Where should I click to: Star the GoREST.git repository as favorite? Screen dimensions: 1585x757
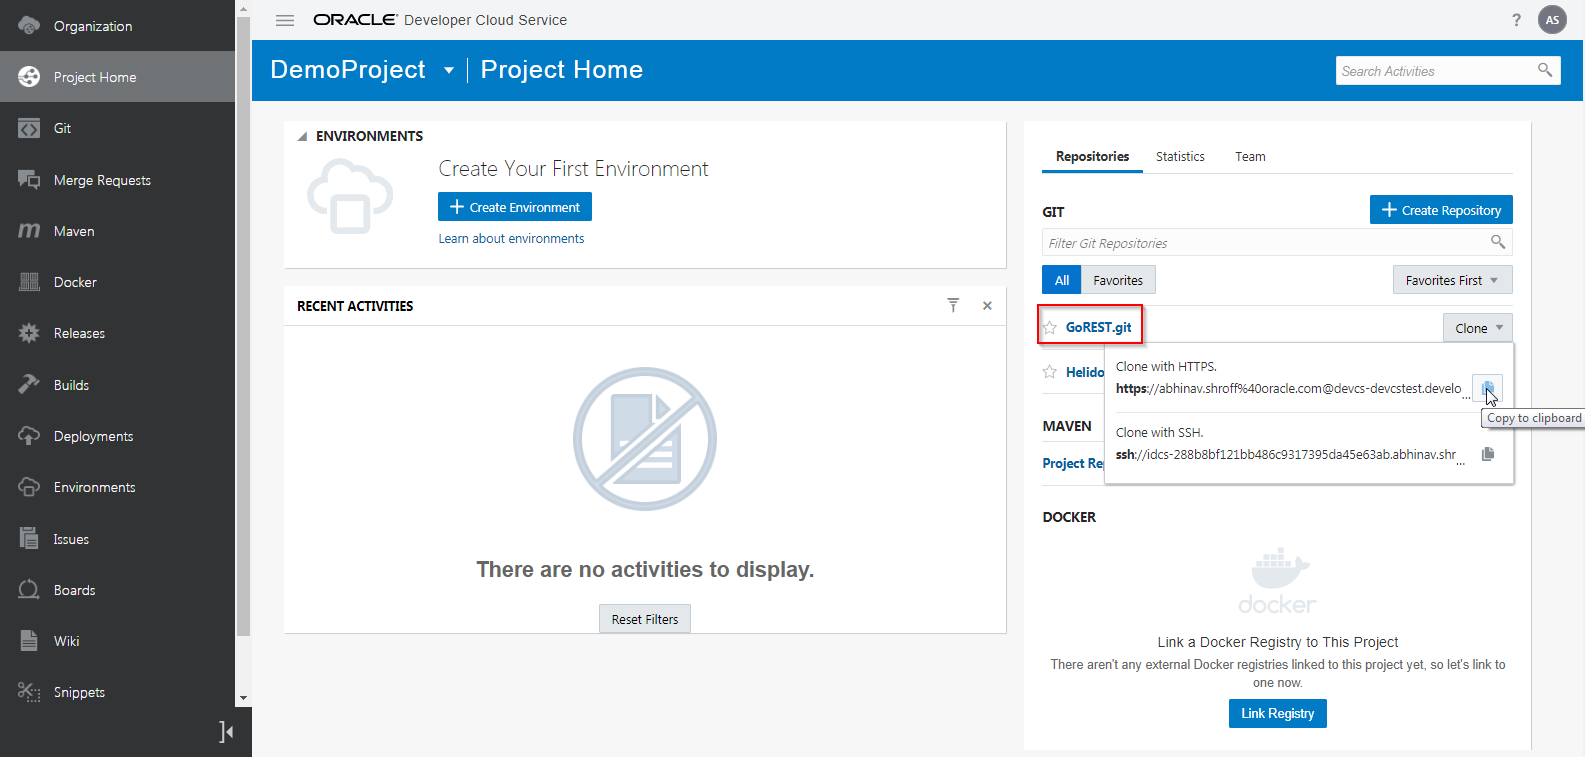click(1050, 328)
